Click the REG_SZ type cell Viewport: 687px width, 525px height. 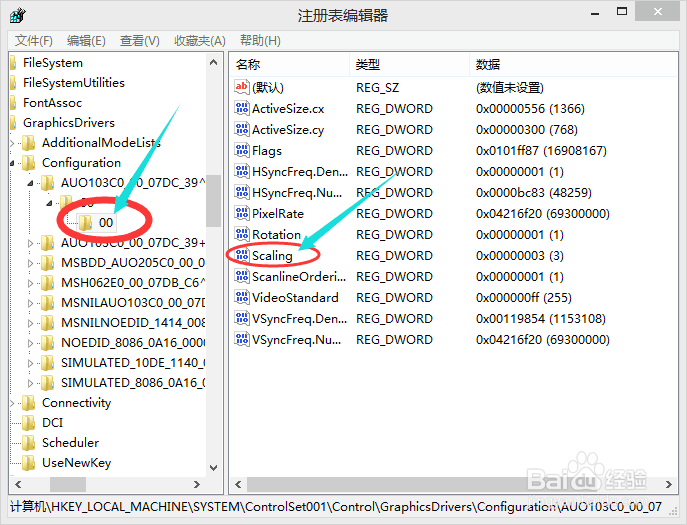[x=377, y=88]
